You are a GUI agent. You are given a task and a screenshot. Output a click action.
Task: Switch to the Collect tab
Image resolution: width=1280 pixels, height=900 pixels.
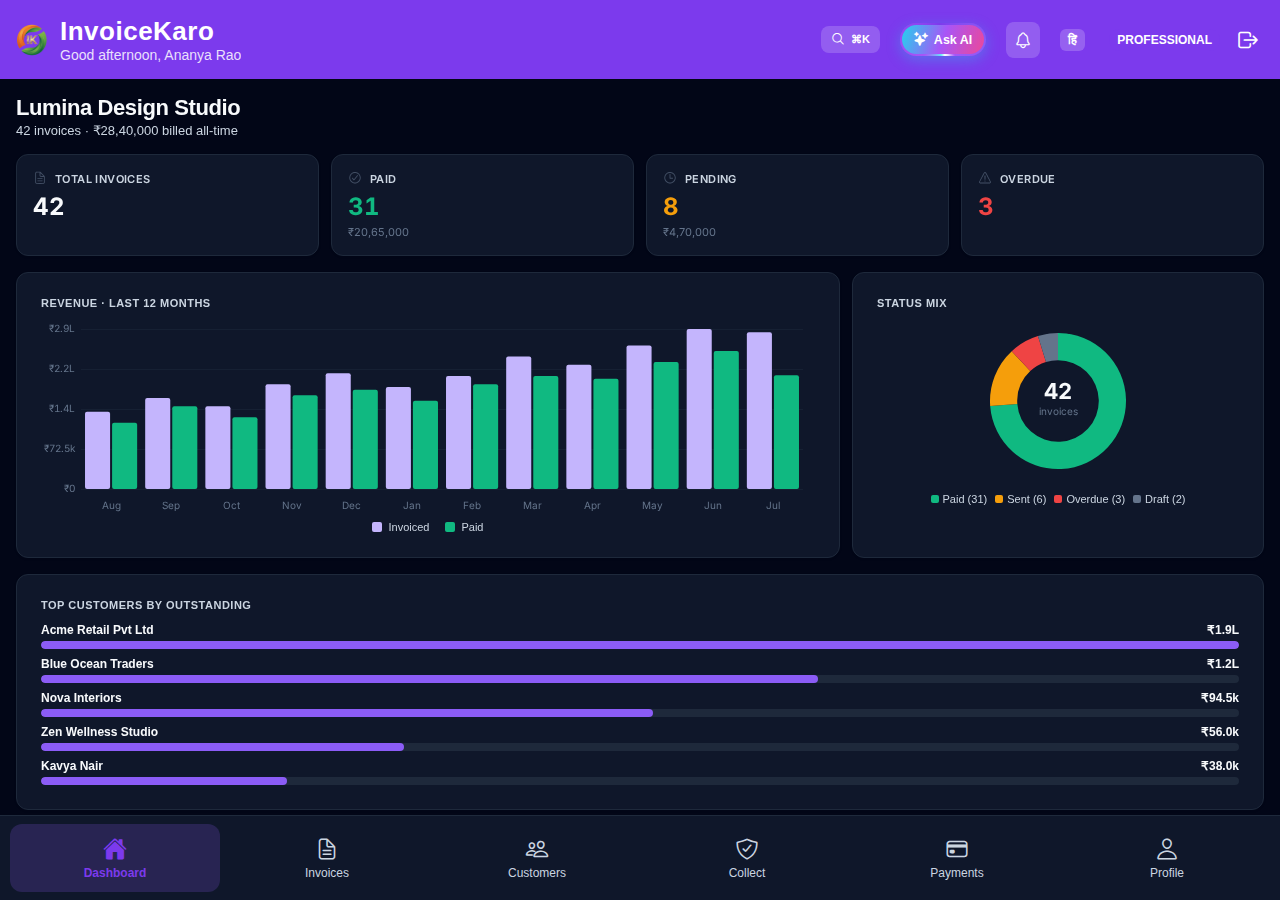(x=747, y=858)
